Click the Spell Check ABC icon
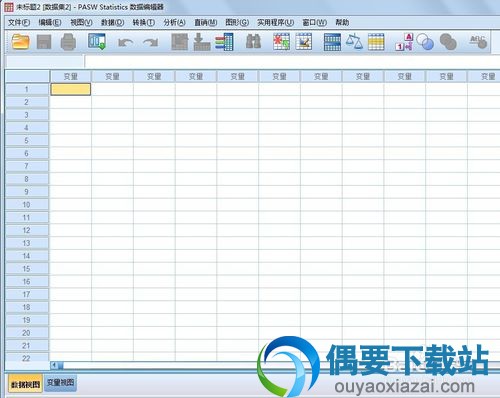Viewport: 500px width, 398px height. tap(479, 42)
